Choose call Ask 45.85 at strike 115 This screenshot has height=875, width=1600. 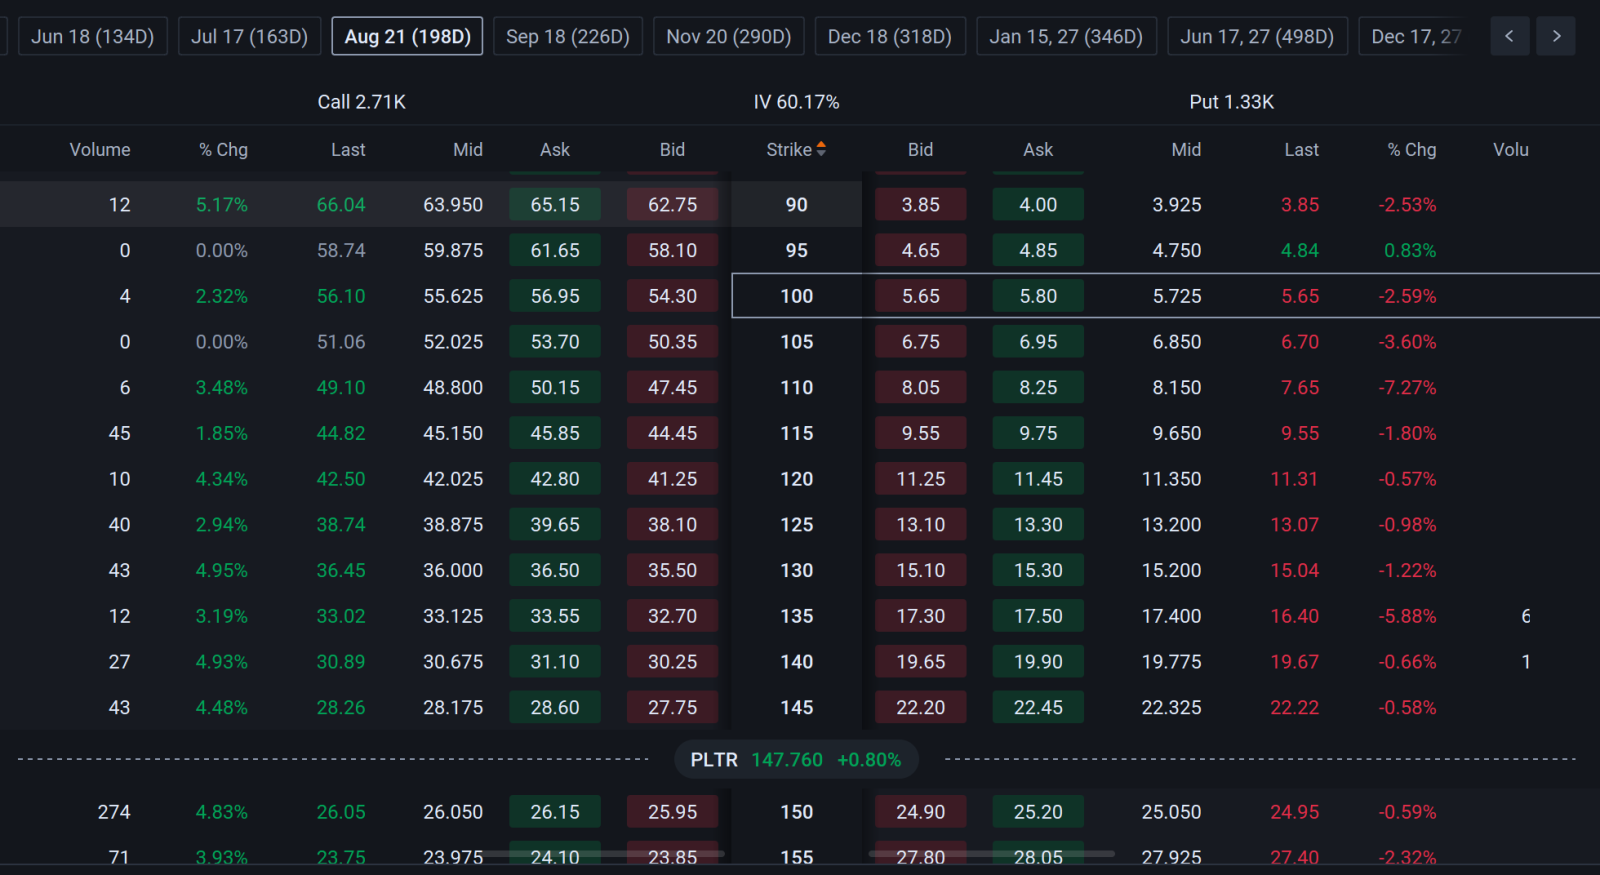[x=555, y=433]
